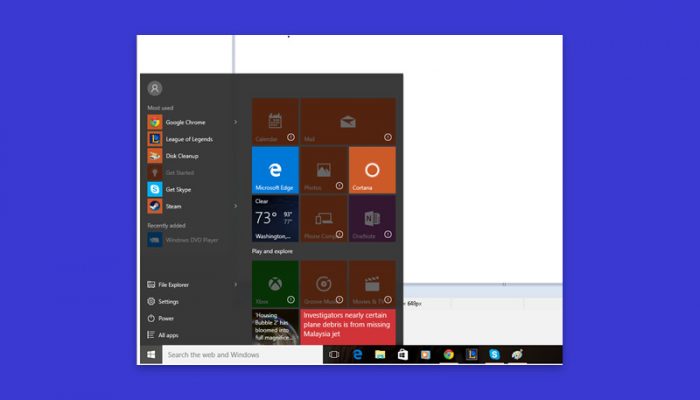The width and height of the screenshot is (700, 400).
Task: Open League of Legends from taskbar
Action: pos(471,354)
